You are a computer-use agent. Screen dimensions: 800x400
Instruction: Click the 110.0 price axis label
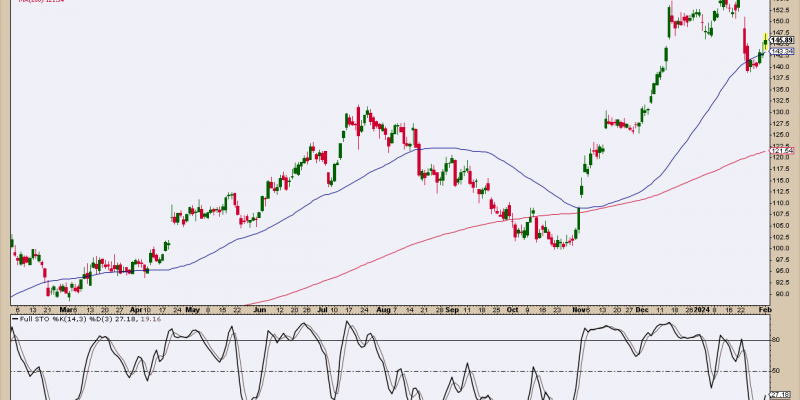click(x=779, y=203)
